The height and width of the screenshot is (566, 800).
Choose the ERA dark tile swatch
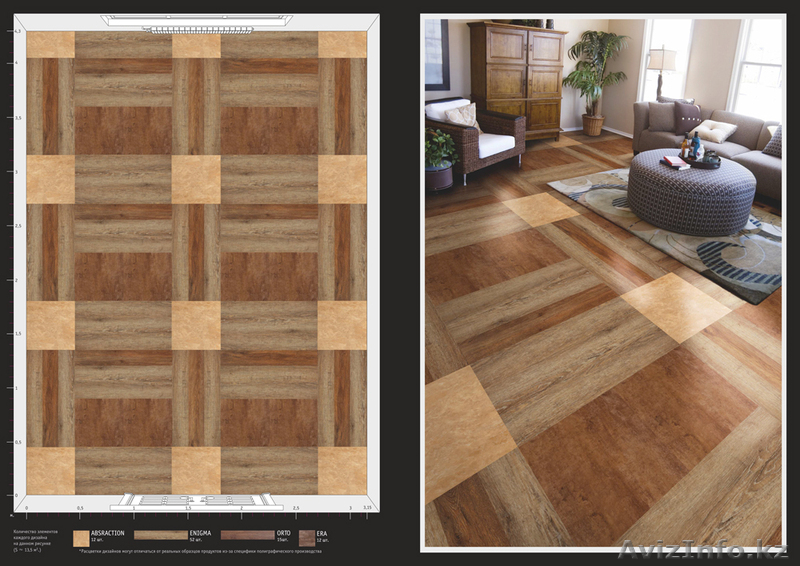click(x=307, y=538)
